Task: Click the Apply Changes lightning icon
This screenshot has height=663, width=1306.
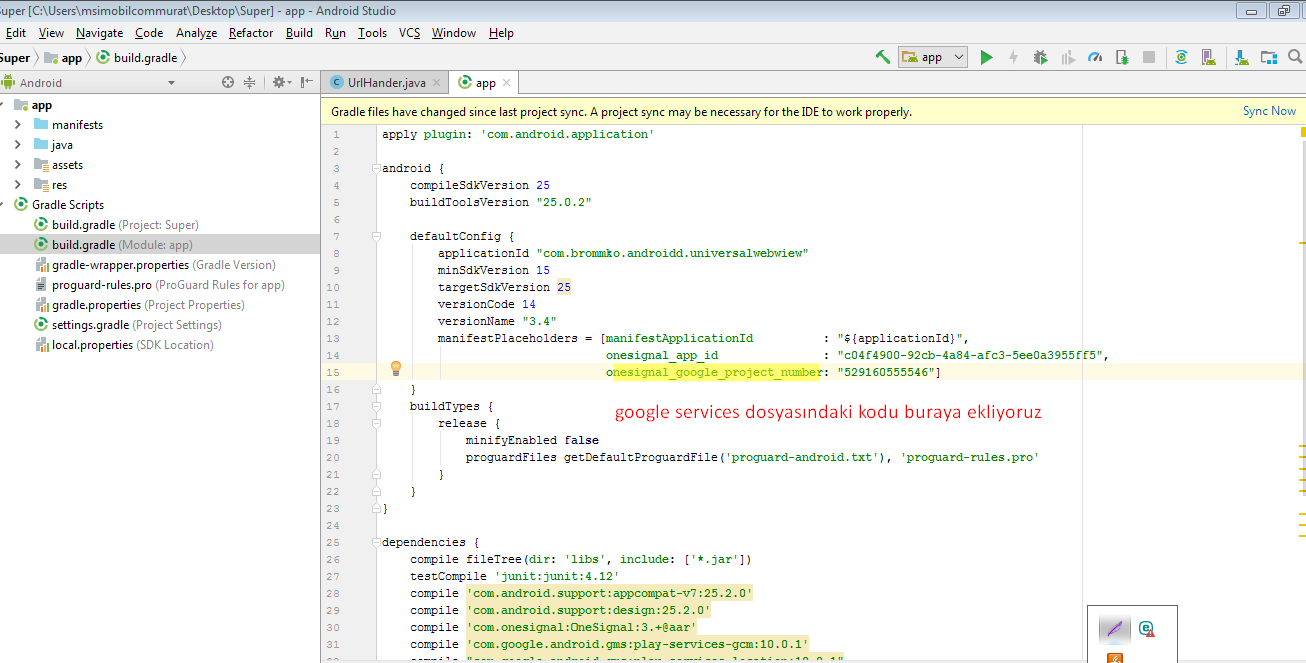Action: coord(1013,58)
